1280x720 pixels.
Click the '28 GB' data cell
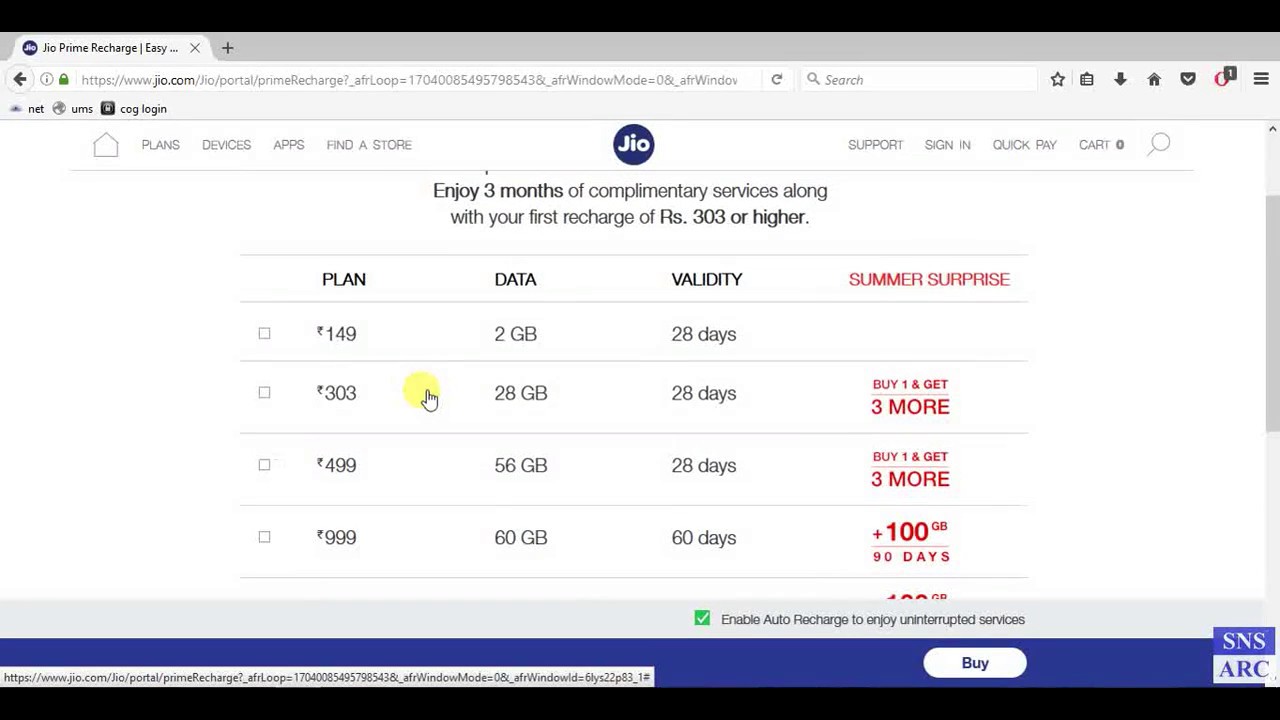click(520, 393)
